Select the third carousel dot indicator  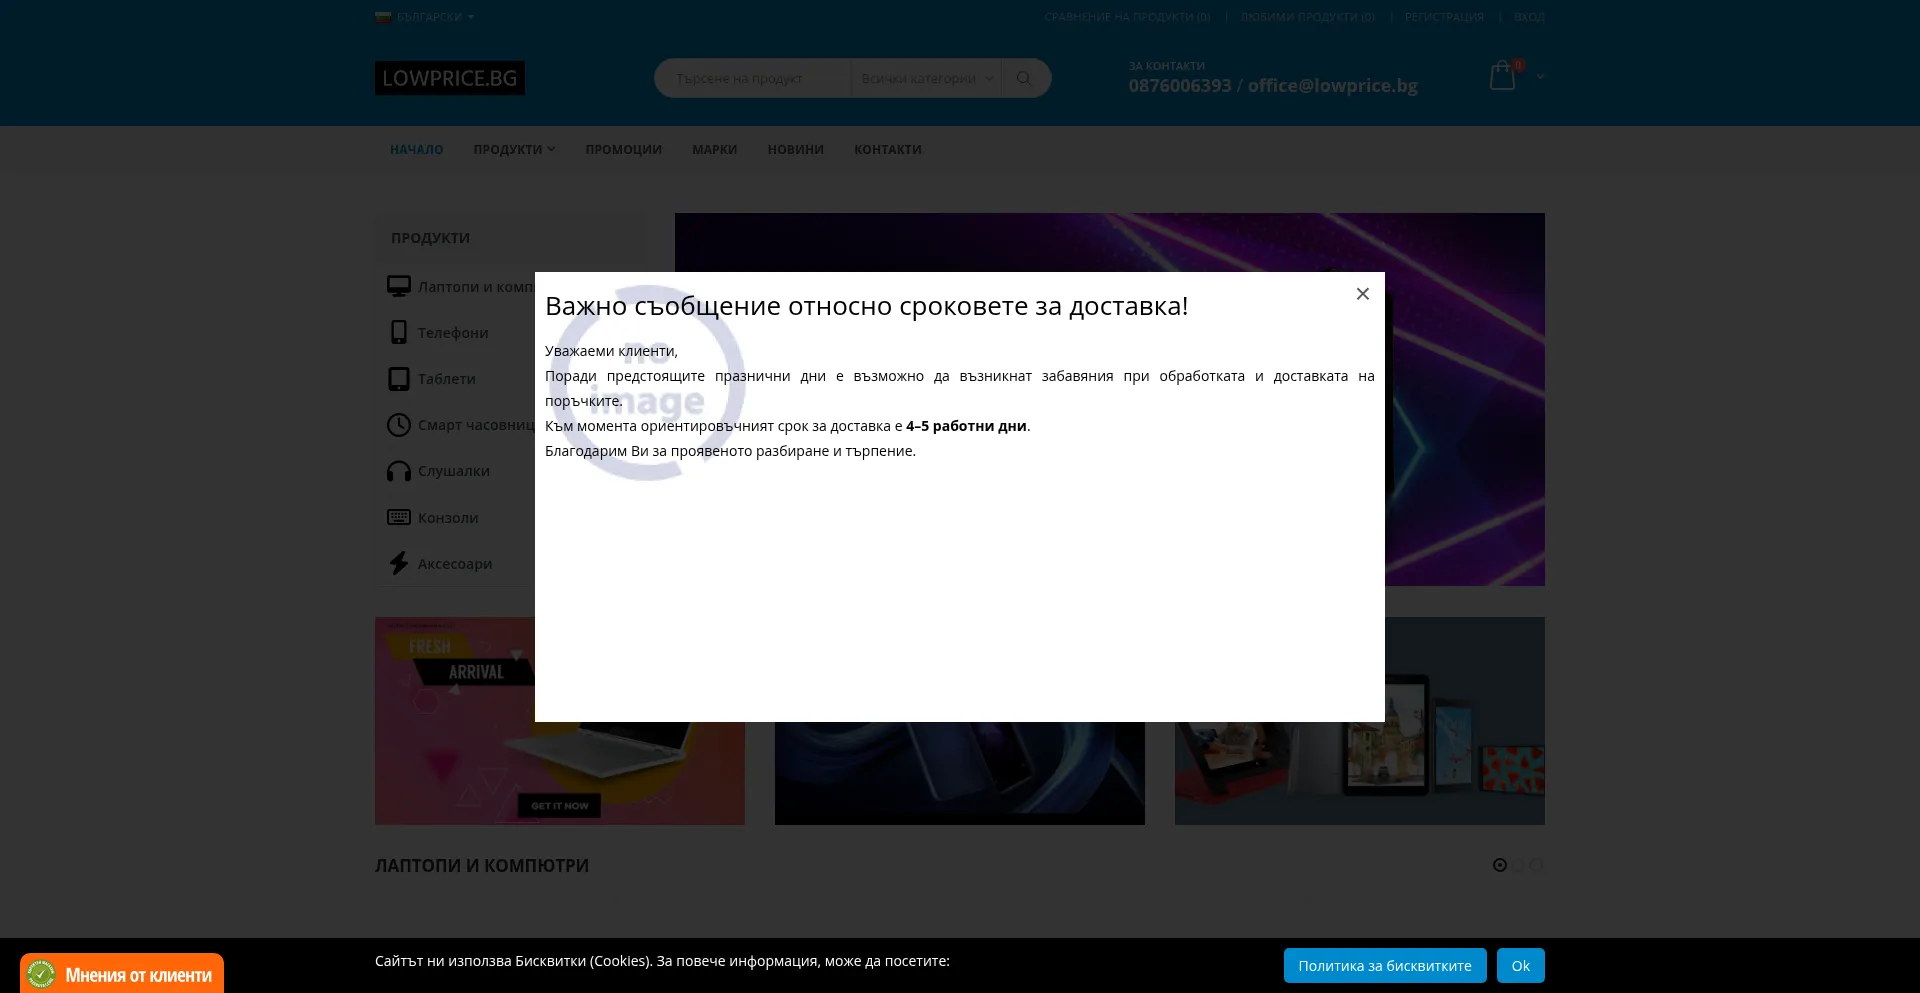(x=1536, y=865)
